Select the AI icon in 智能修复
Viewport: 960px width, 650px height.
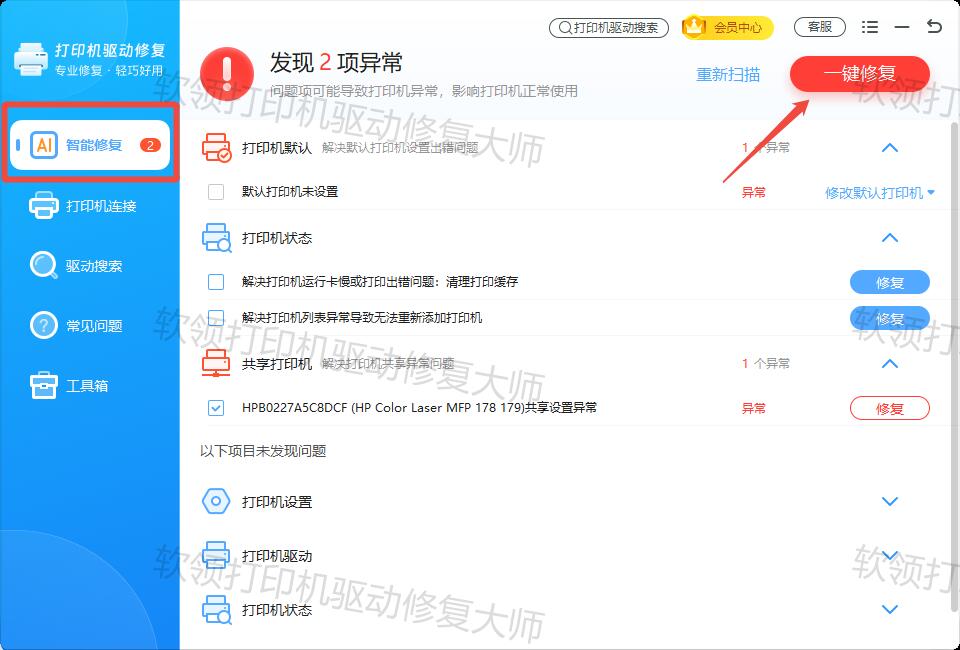pyautogui.click(x=44, y=145)
